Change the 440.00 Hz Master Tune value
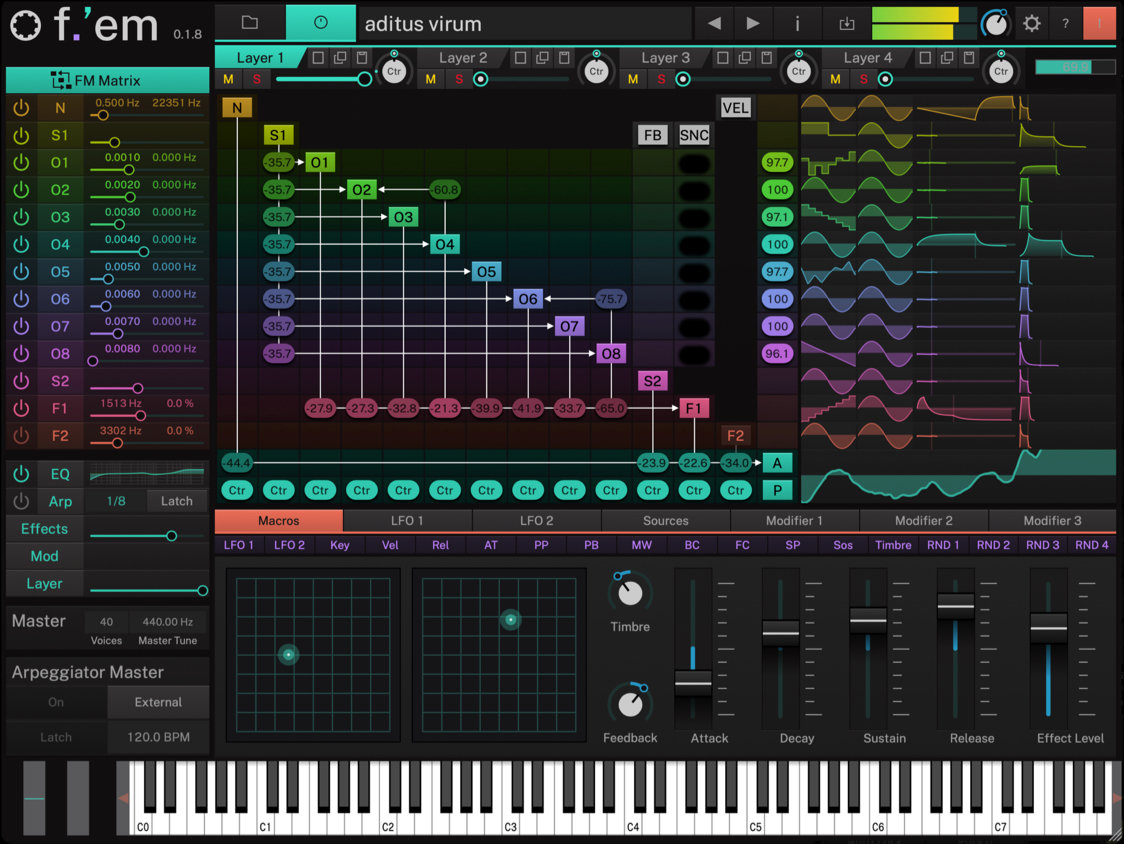Viewport: 1124px width, 844px height. pos(167,622)
